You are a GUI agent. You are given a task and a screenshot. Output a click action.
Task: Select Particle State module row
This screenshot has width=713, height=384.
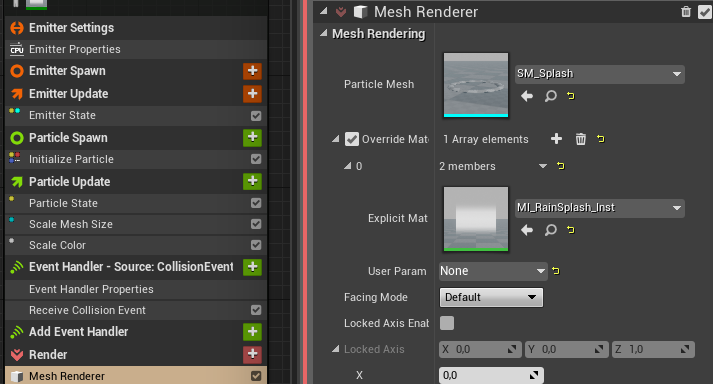136,203
